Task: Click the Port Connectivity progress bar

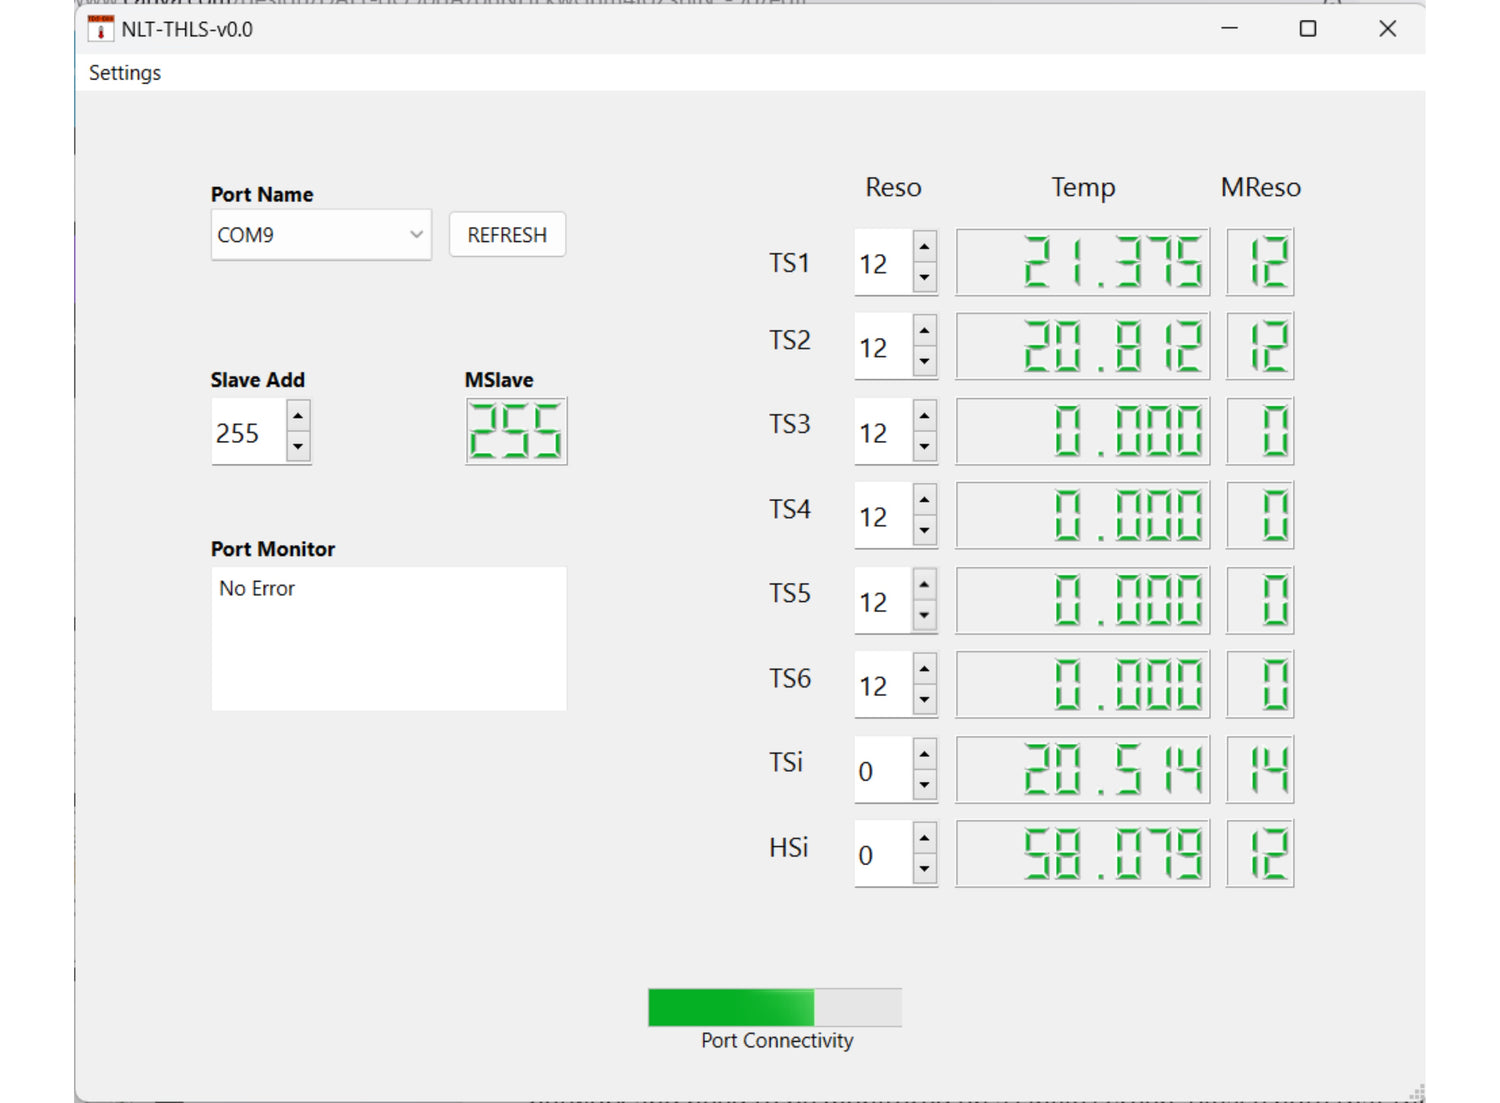Action: point(775,1007)
